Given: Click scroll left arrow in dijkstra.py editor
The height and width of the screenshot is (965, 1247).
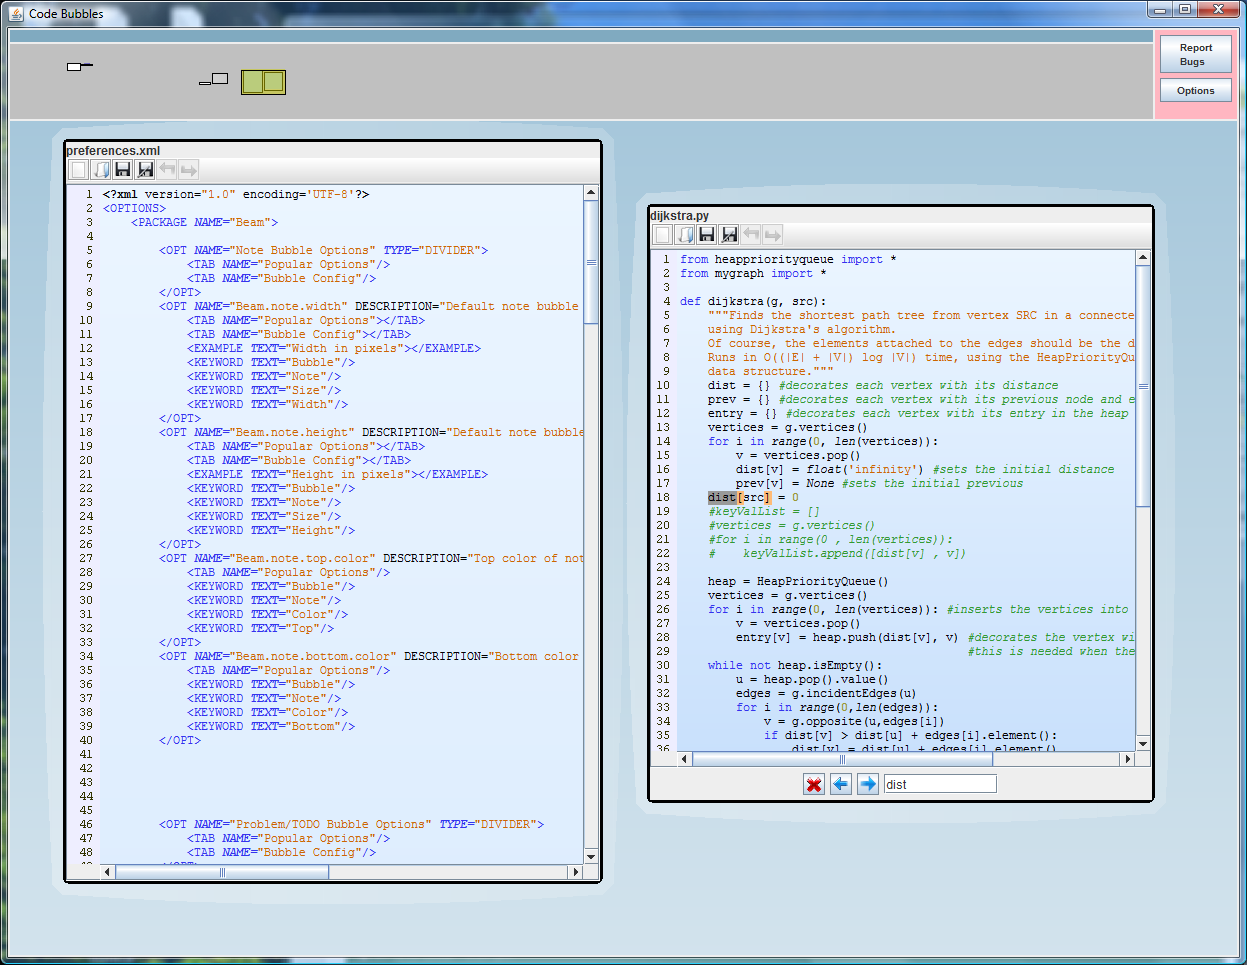Looking at the screenshot, I should 685,759.
